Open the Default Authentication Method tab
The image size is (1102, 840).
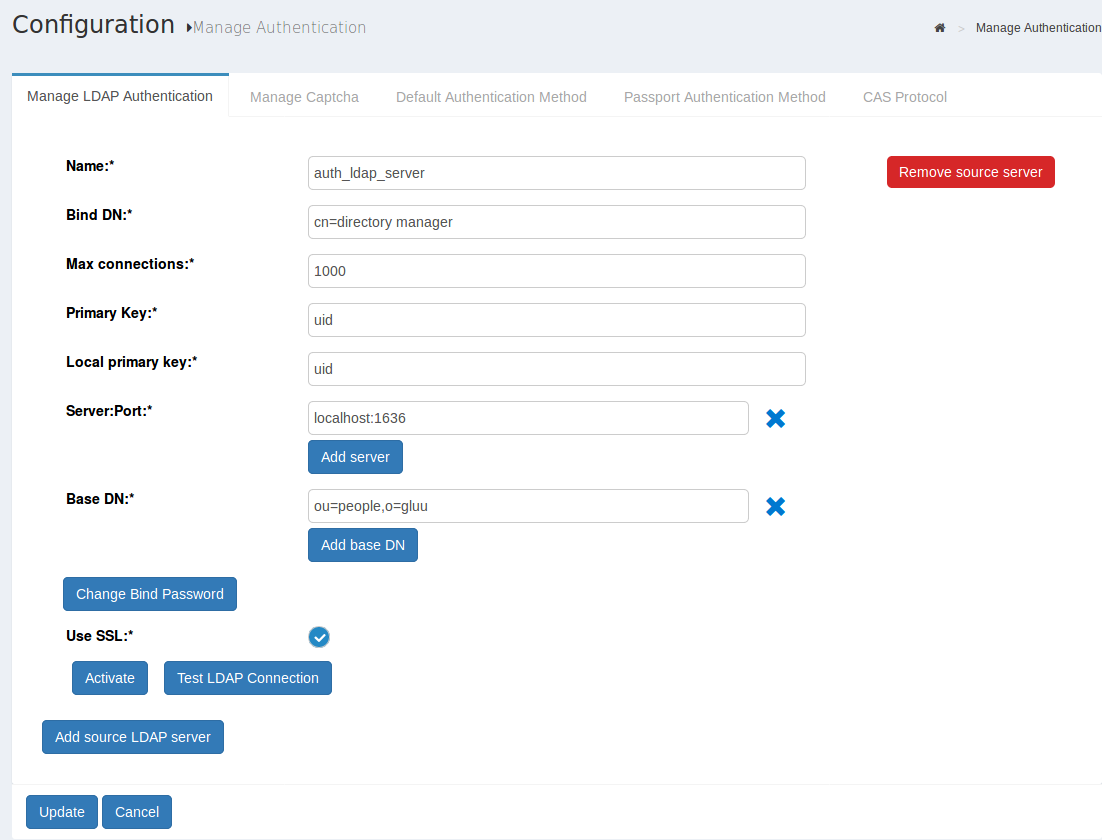pos(491,96)
